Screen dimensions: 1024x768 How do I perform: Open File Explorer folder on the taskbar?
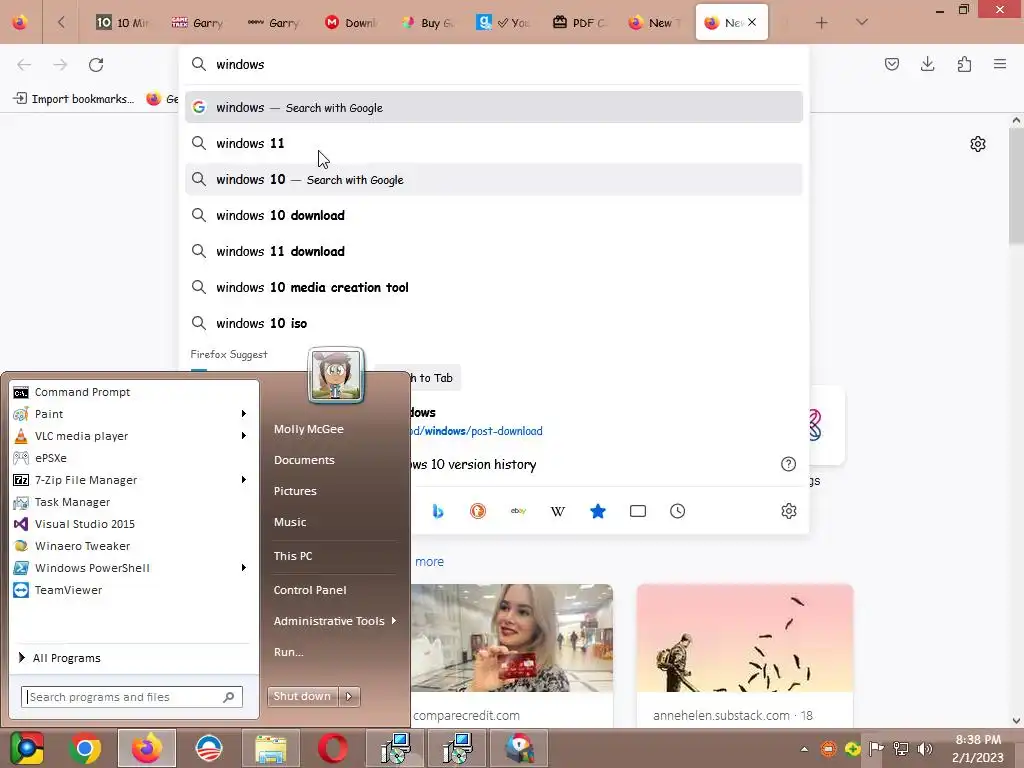click(x=270, y=748)
